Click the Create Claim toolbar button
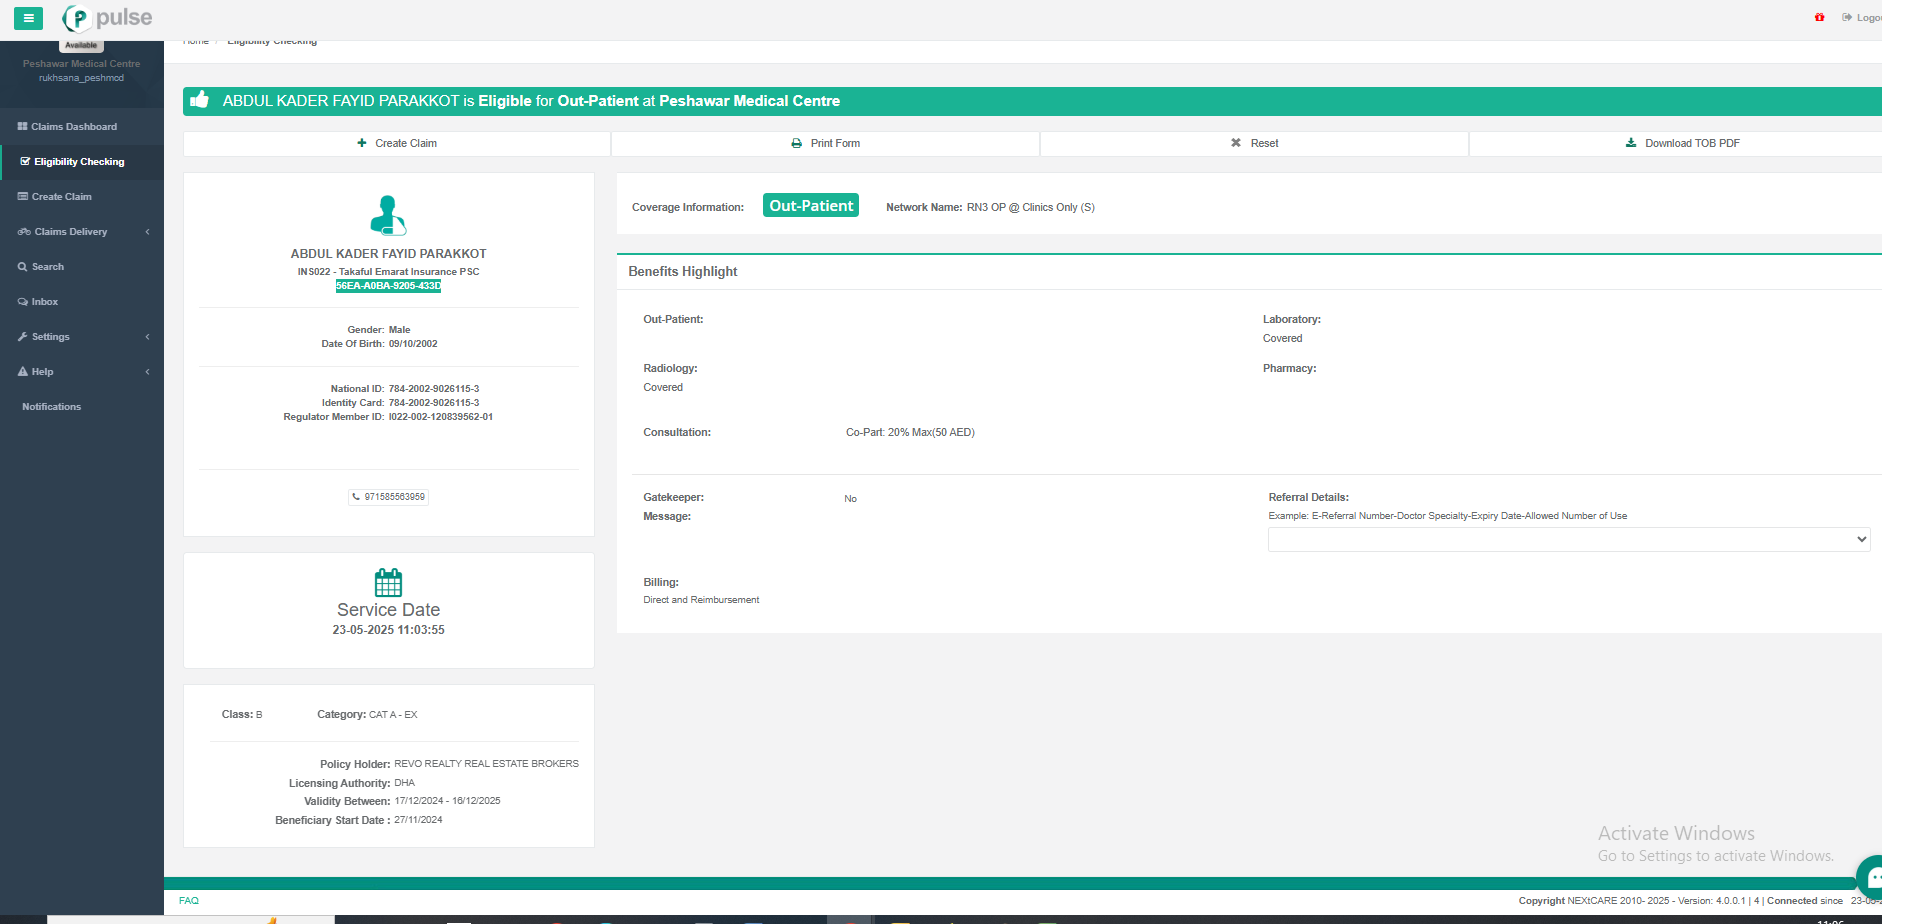The width and height of the screenshot is (1910, 924). pos(397,144)
